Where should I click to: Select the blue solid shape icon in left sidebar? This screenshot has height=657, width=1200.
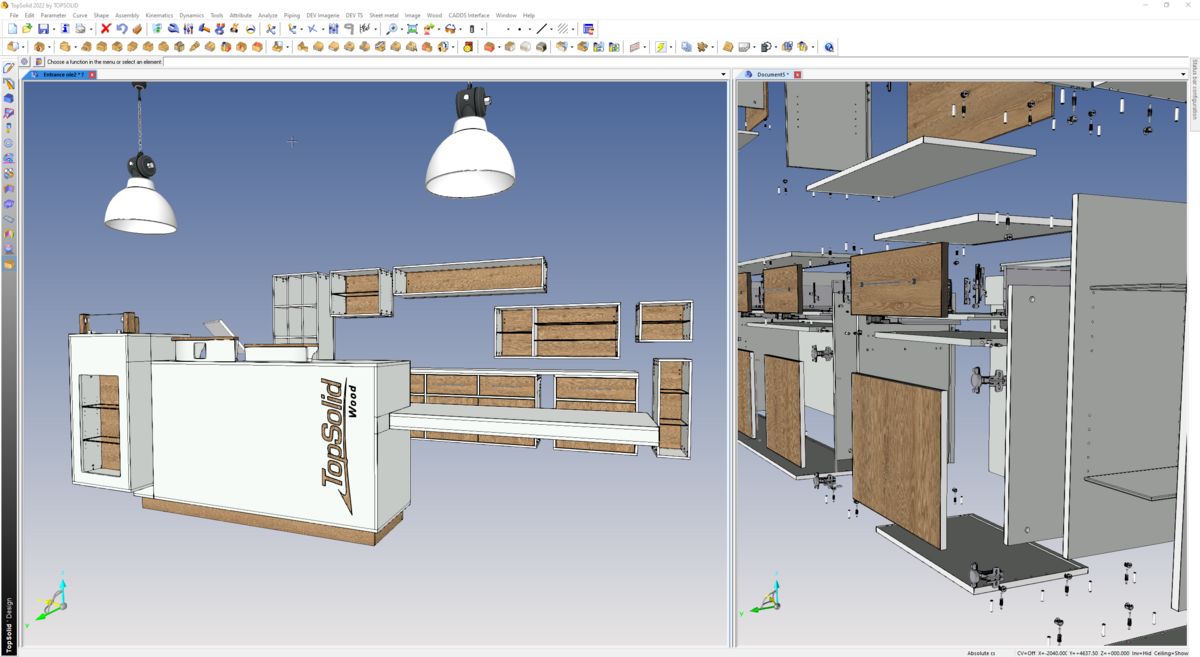pos(9,98)
